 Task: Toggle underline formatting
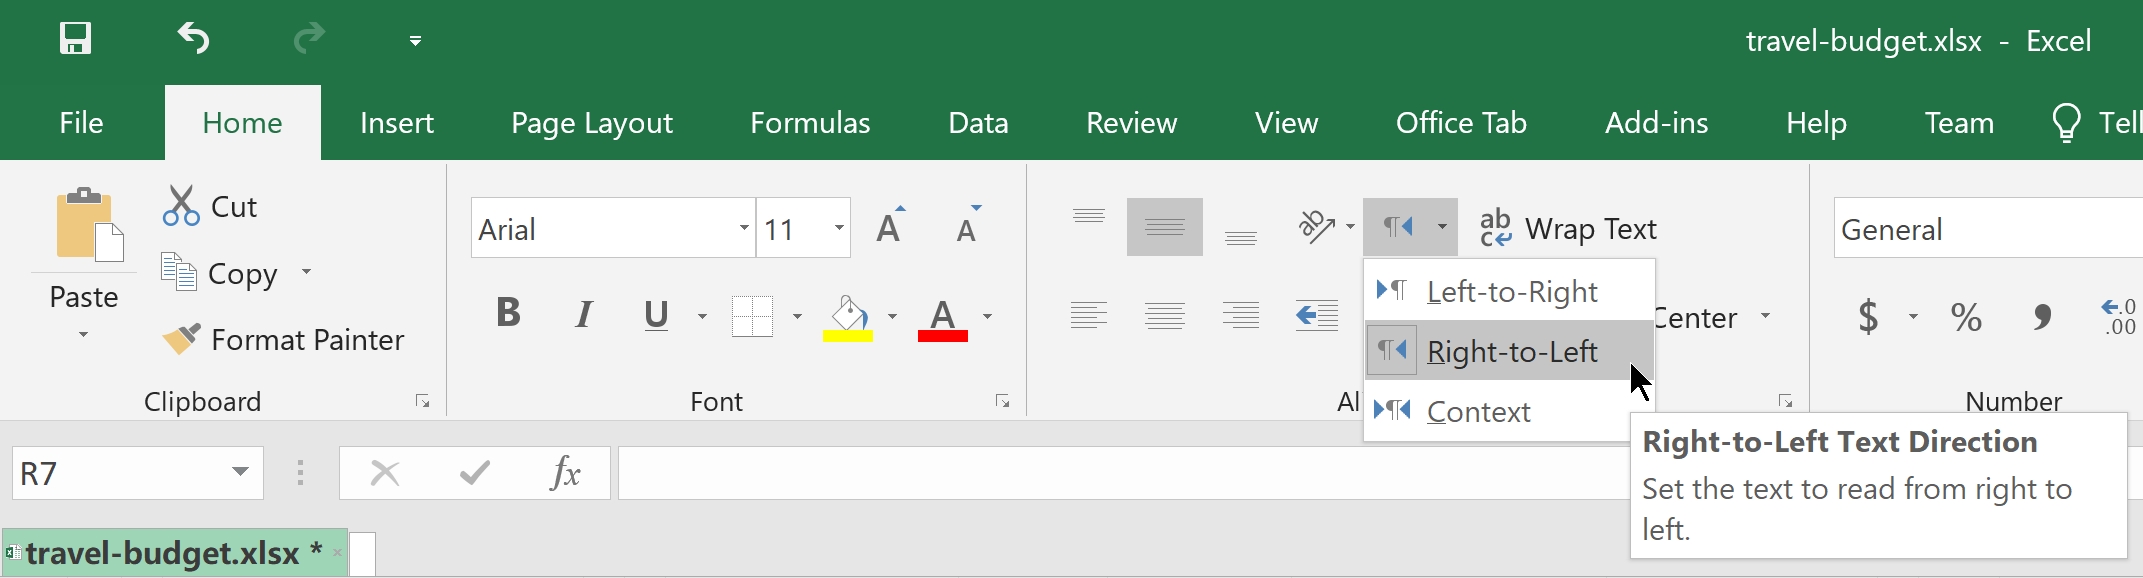[656, 315]
